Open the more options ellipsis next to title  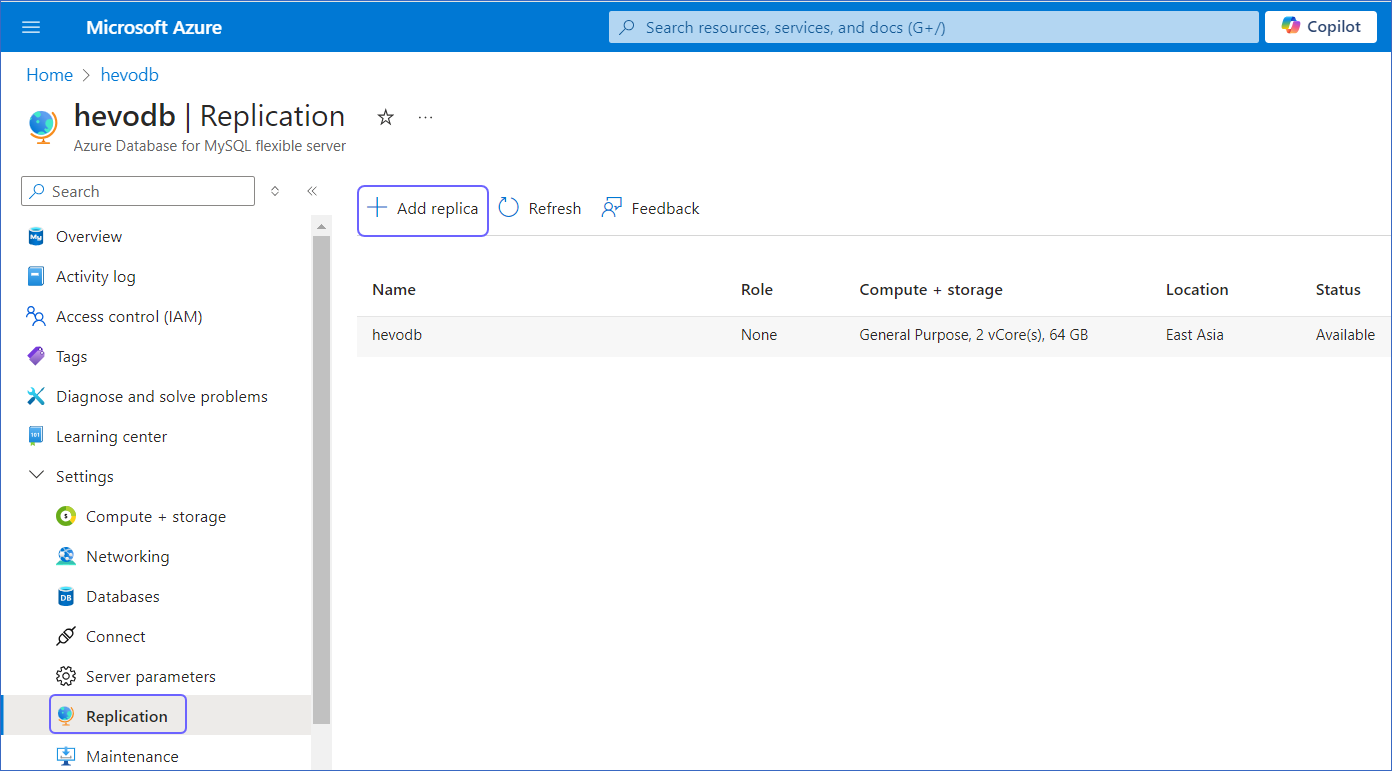coord(426,117)
